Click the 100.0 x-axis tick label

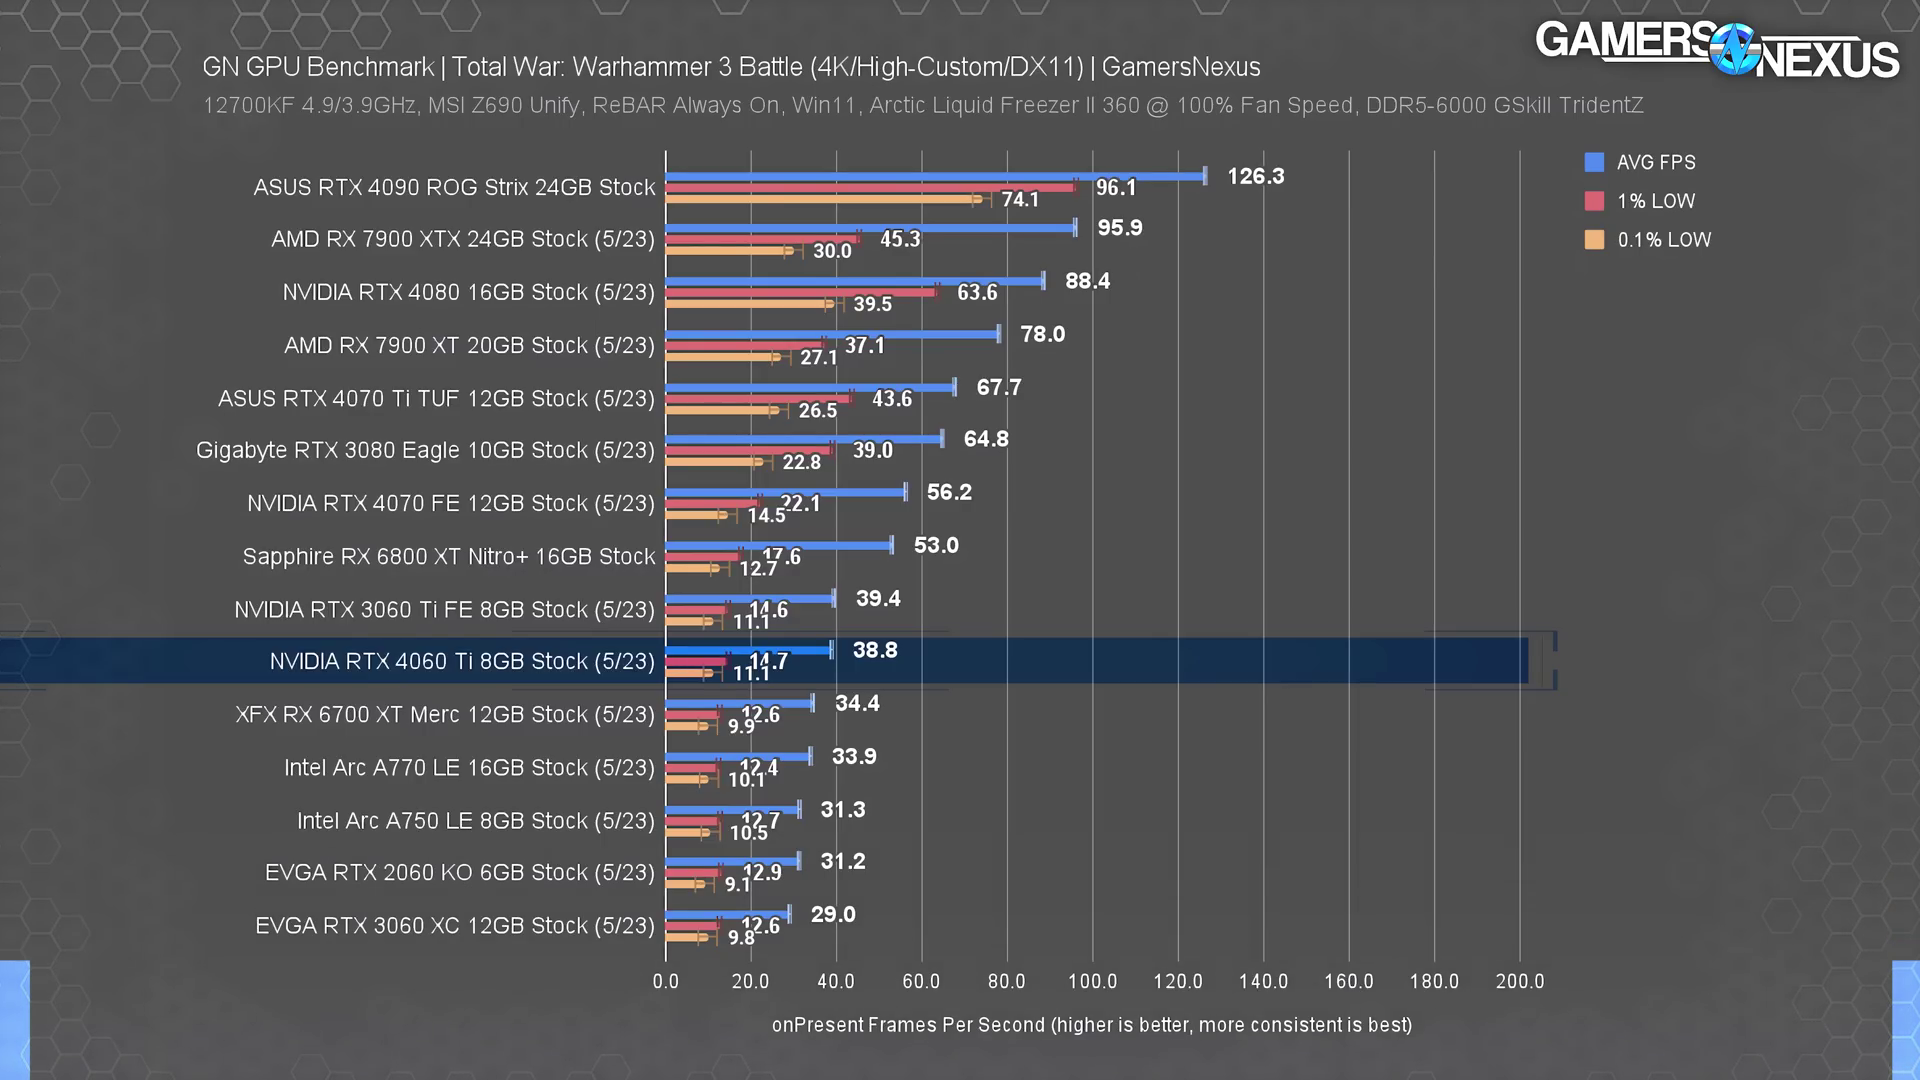[x=1092, y=982]
